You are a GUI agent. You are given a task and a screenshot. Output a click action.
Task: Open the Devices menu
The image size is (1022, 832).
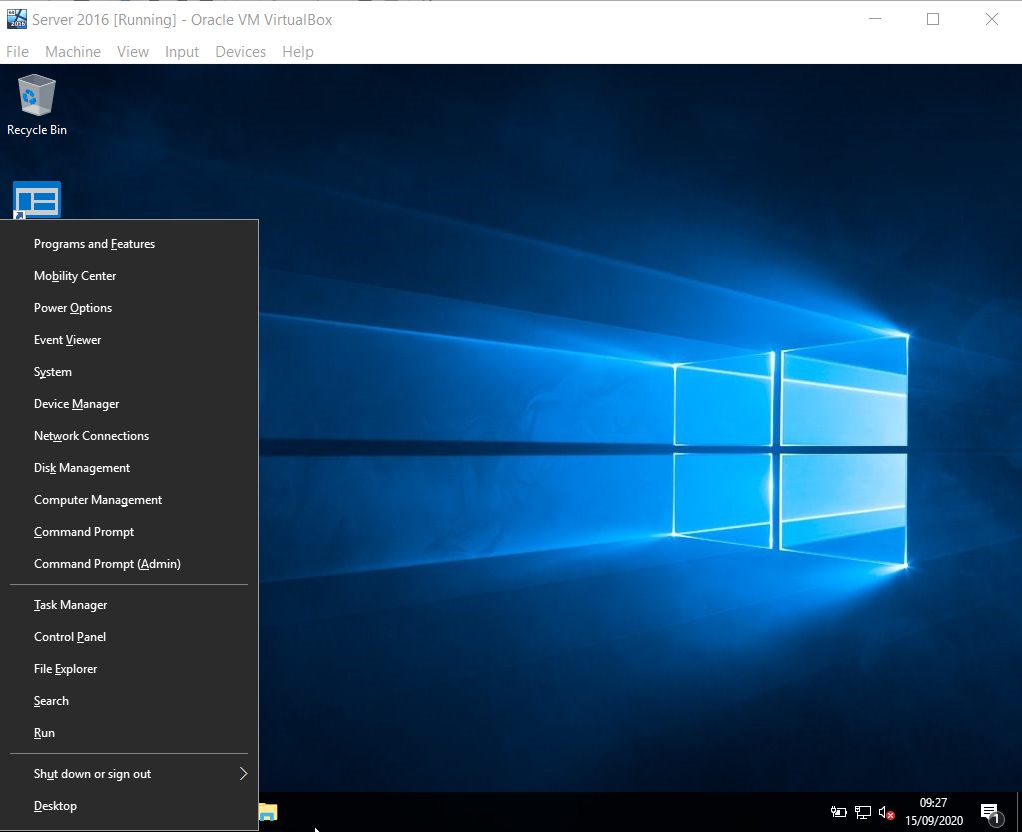[x=241, y=52]
